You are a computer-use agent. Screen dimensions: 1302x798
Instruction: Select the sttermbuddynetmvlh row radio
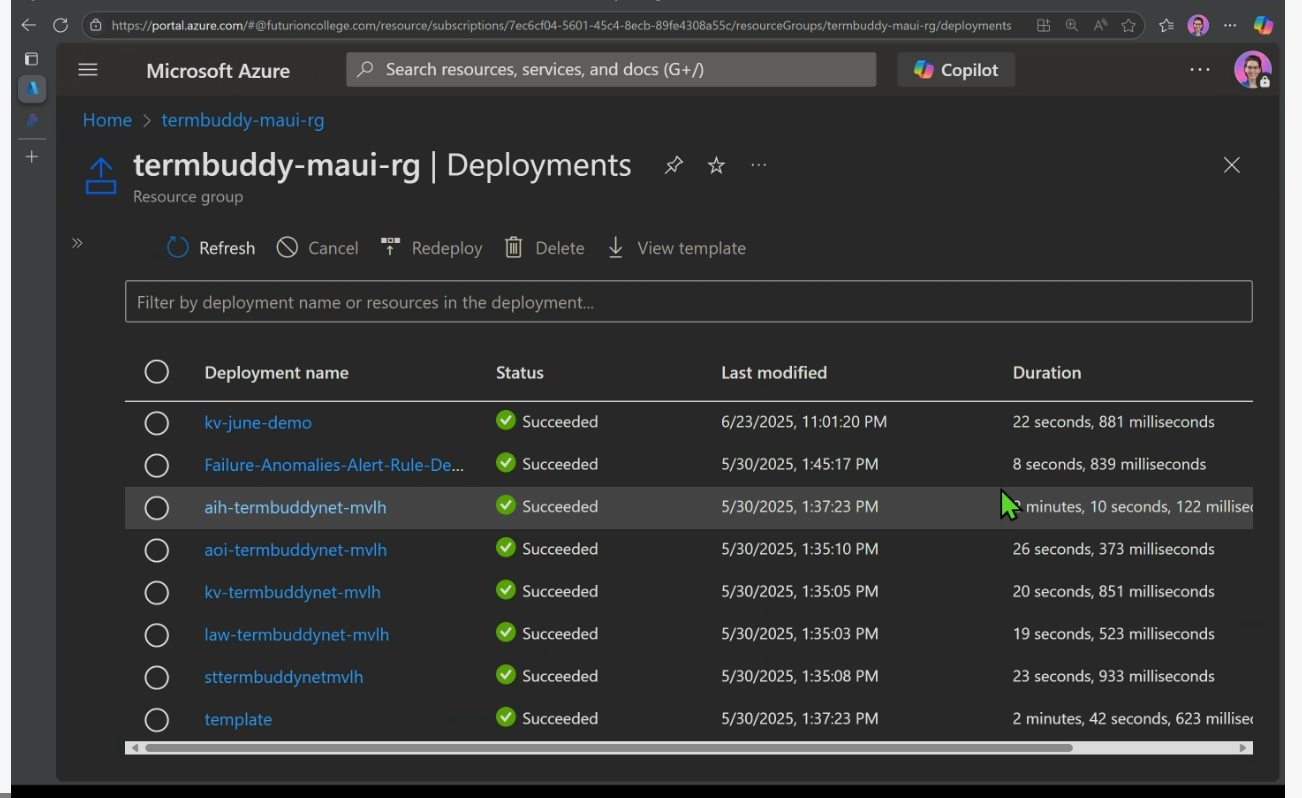click(157, 677)
